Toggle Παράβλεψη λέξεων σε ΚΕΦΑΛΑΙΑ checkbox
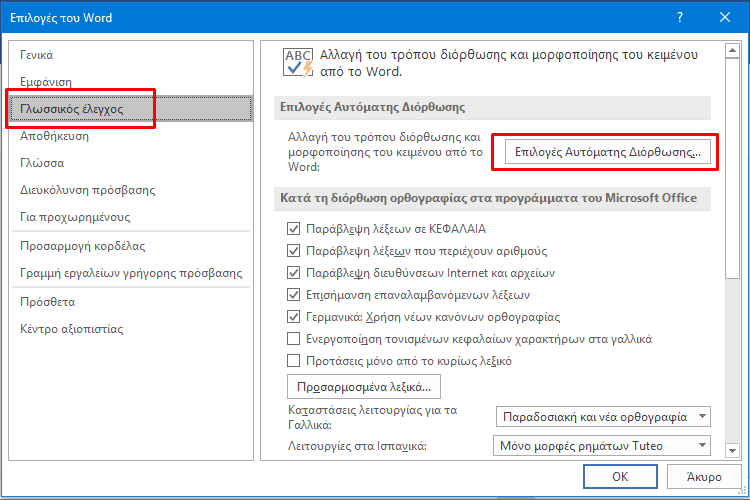This screenshot has height=500, width=750. (293, 229)
